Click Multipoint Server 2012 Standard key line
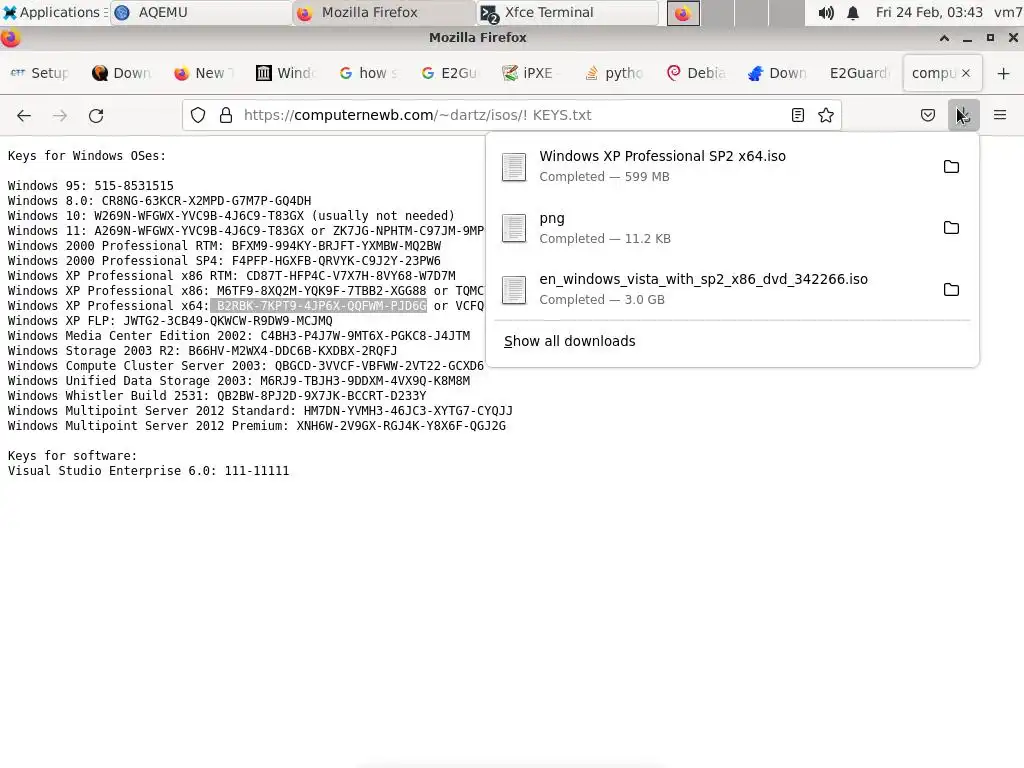The height and width of the screenshot is (768, 1024). click(x=260, y=411)
